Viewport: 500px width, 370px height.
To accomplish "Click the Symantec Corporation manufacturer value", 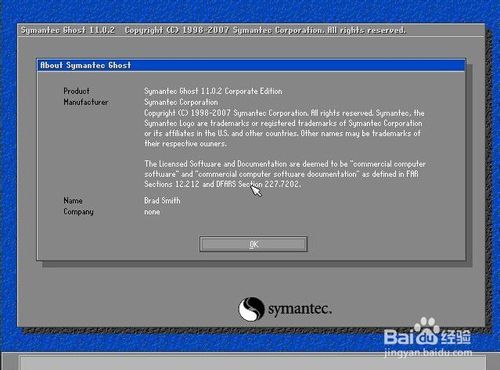I will (x=181, y=102).
